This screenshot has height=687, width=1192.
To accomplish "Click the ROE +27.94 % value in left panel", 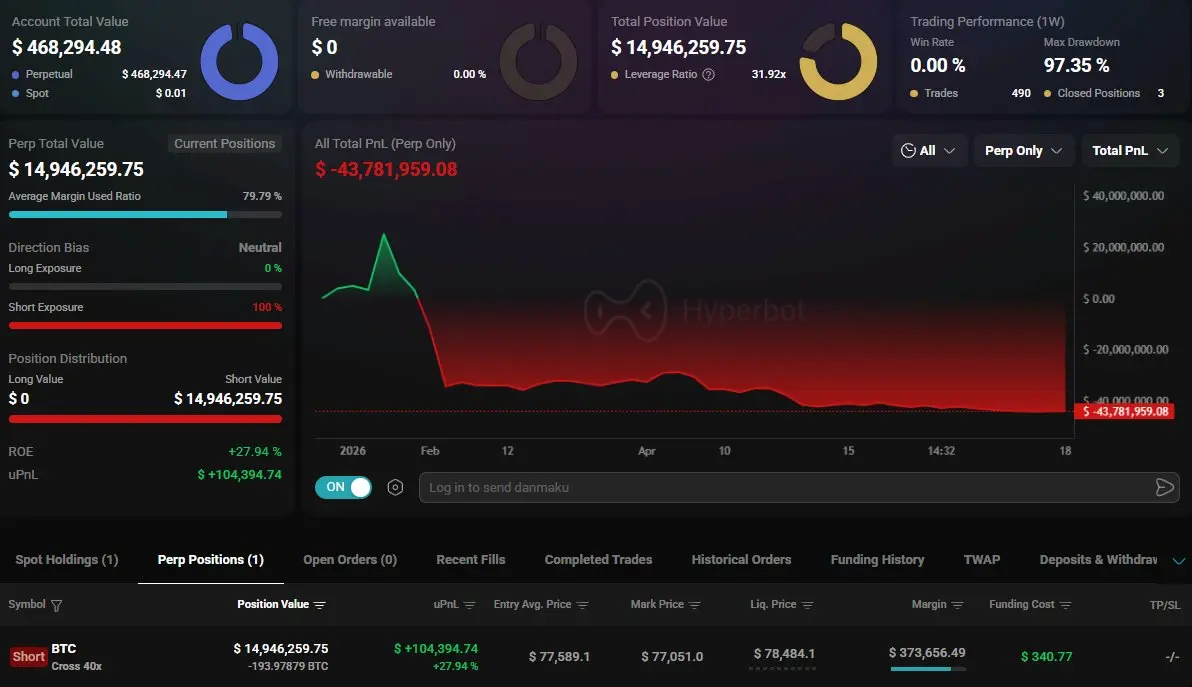I will [255, 451].
